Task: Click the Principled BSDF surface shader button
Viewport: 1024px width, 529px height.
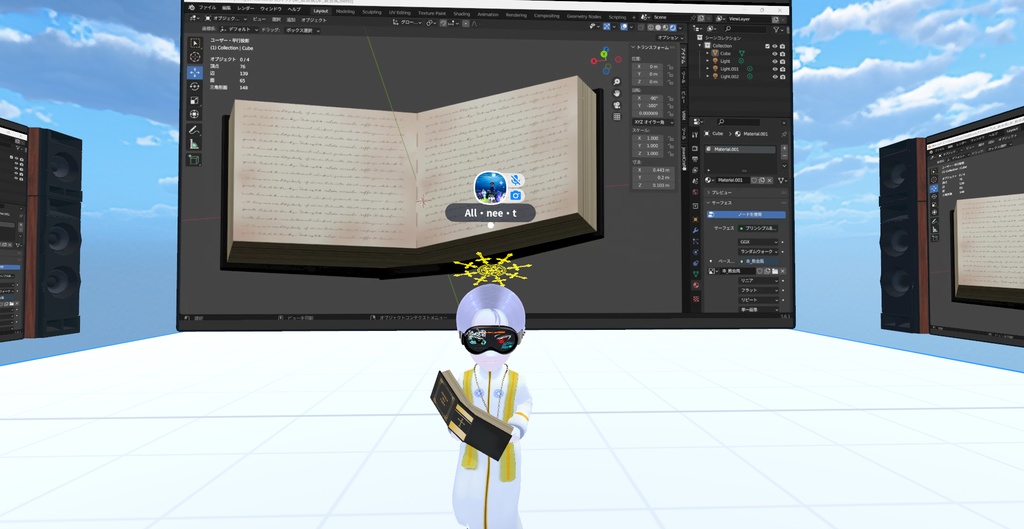Action: tap(758, 228)
